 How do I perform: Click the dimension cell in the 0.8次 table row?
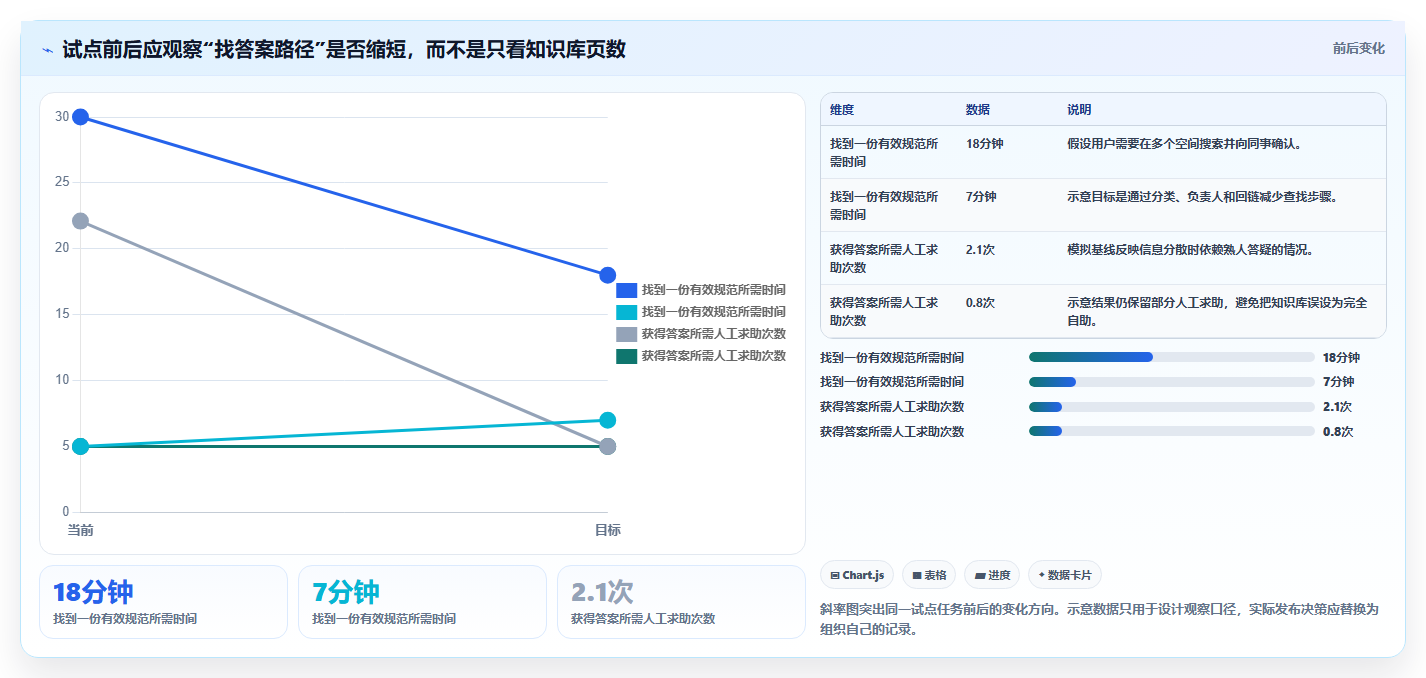pyautogui.click(x=884, y=311)
